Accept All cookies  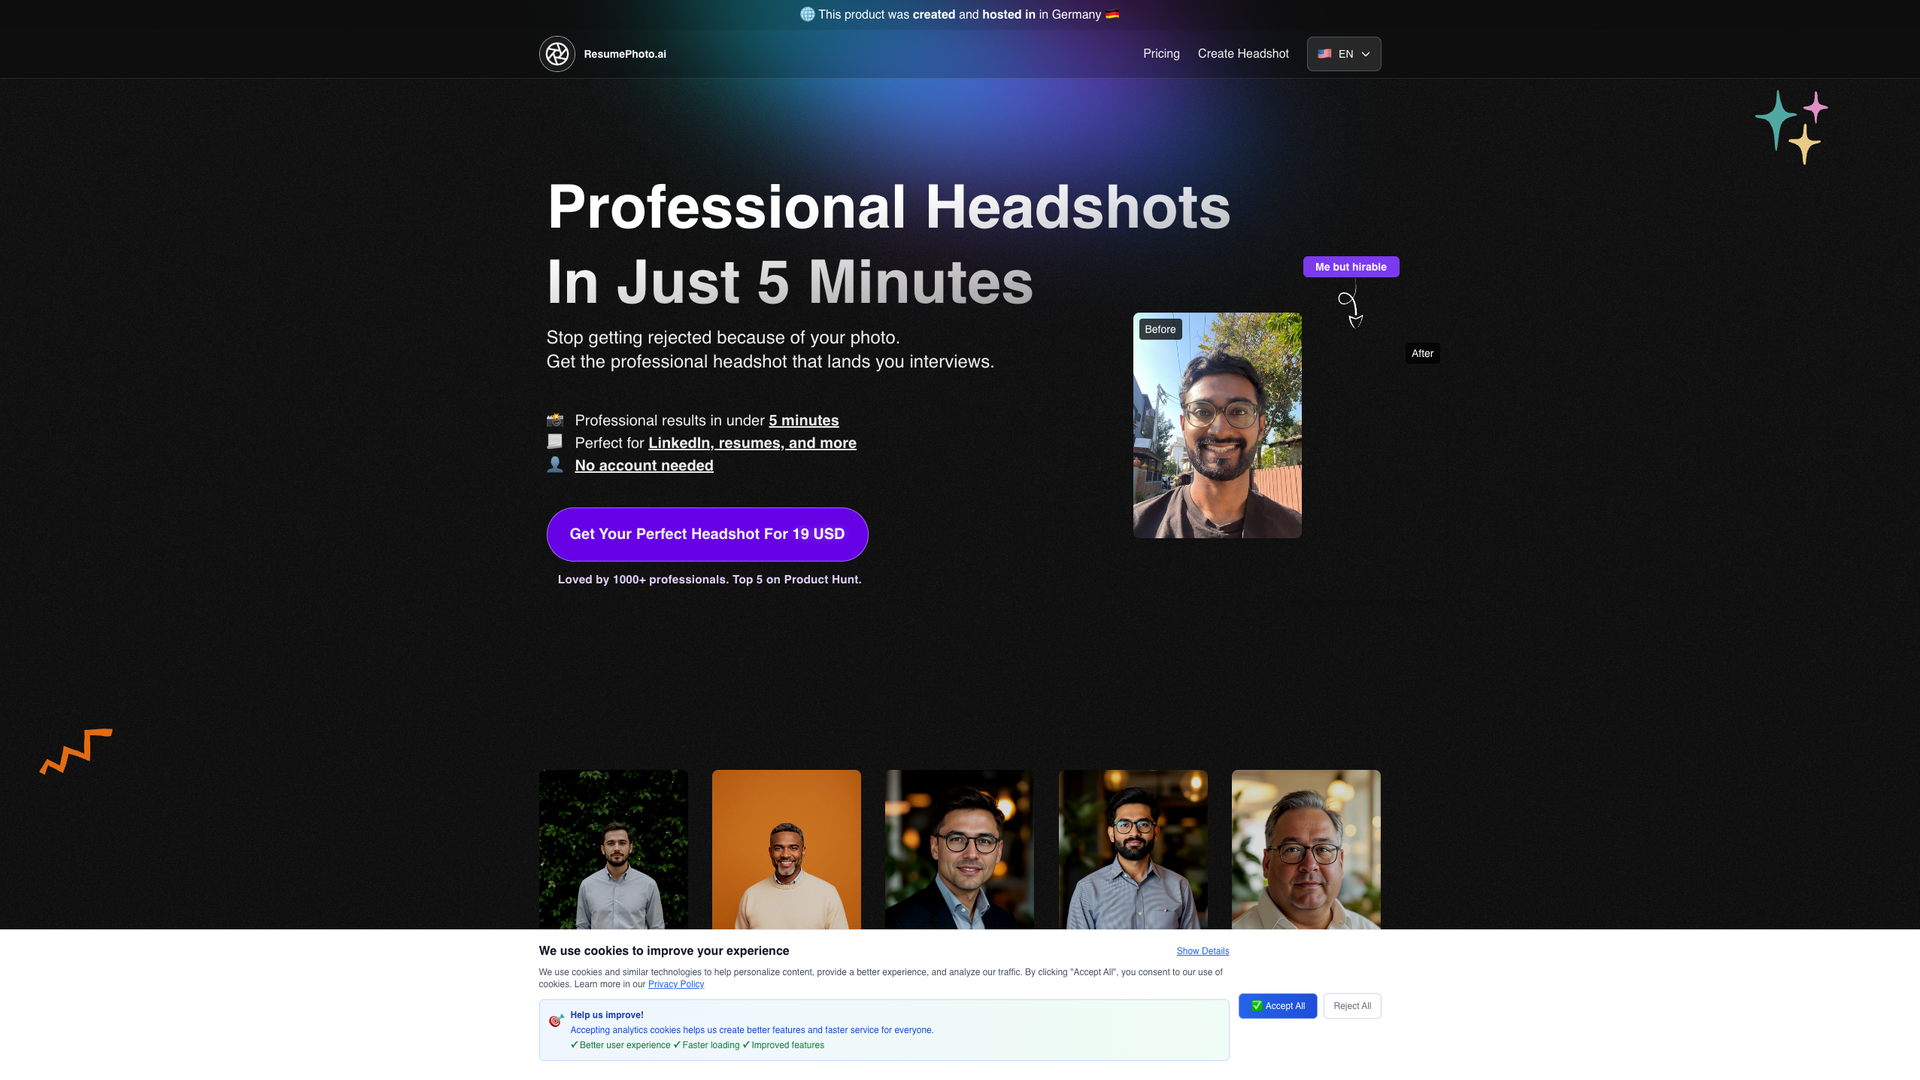(x=1277, y=1006)
